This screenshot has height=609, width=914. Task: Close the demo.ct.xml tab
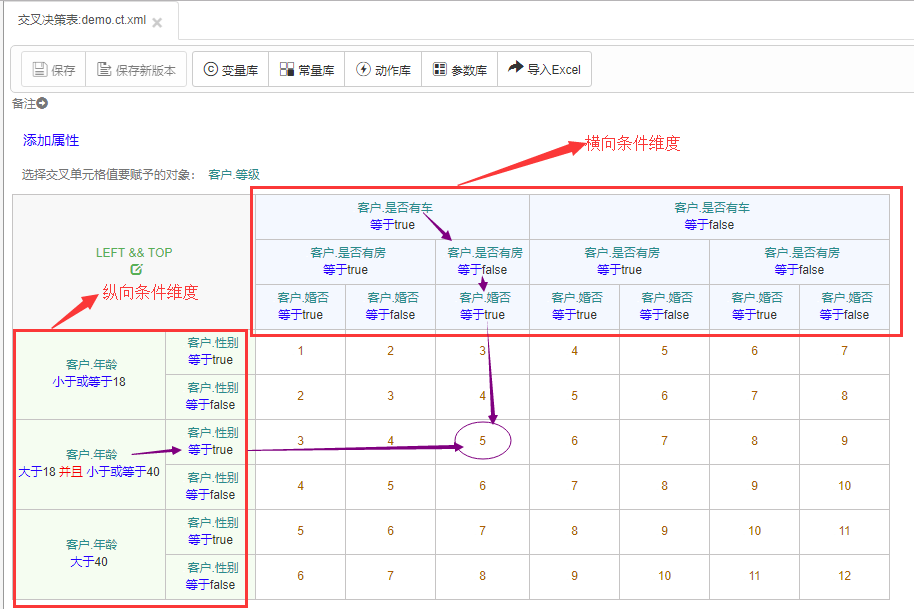click(157, 23)
